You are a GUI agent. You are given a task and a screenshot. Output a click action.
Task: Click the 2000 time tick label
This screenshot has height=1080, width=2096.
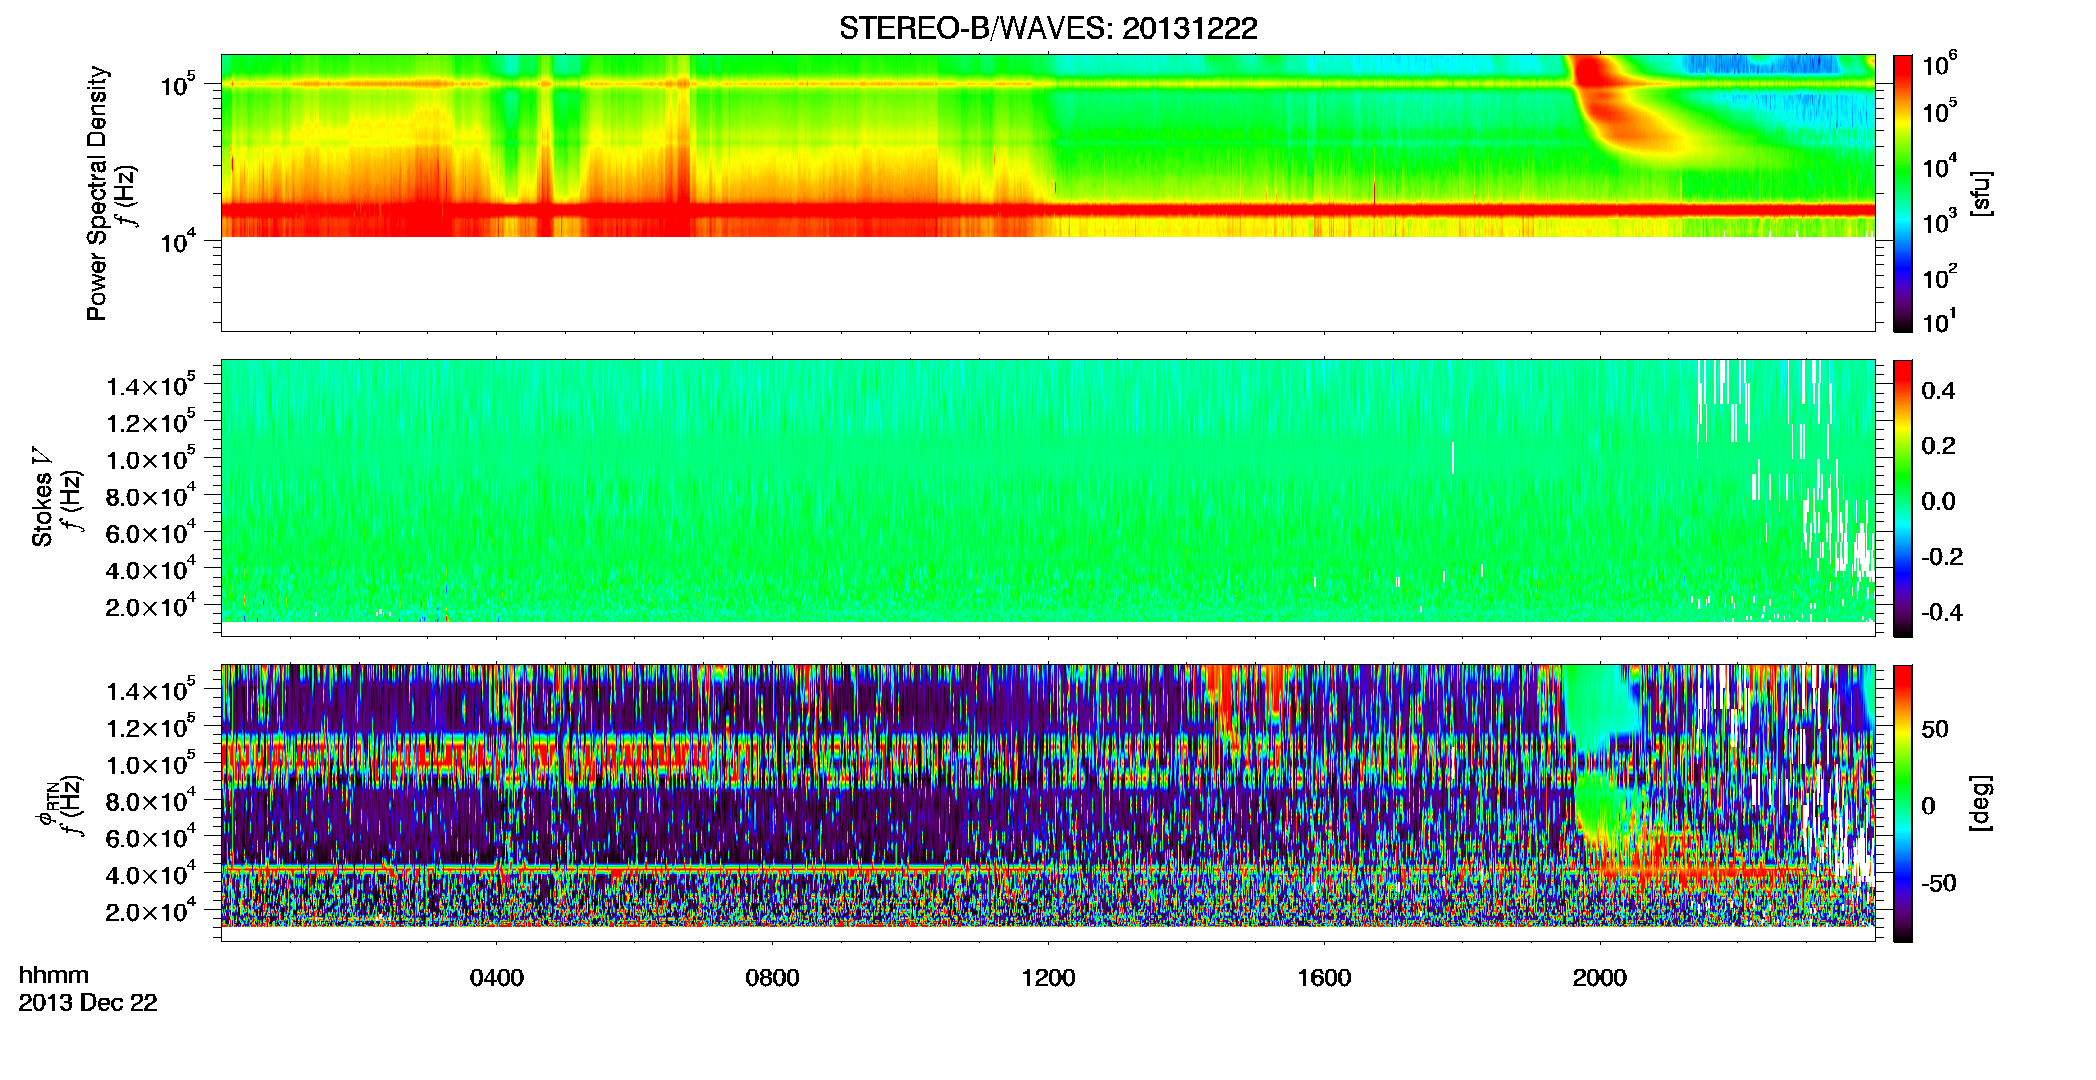click(x=1600, y=978)
